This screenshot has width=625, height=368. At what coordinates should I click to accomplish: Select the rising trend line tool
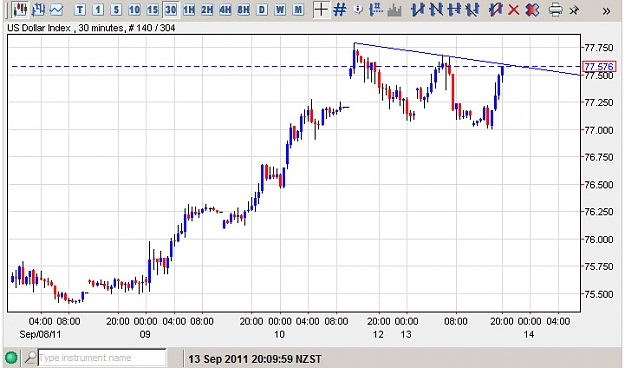[x=417, y=10]
